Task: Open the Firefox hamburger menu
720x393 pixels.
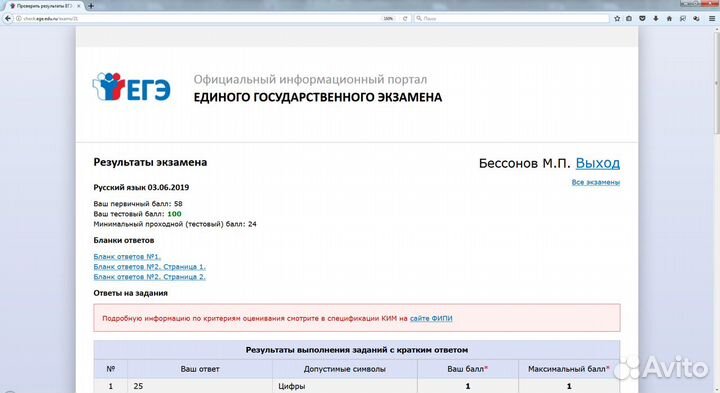Action: coord(712,18)
